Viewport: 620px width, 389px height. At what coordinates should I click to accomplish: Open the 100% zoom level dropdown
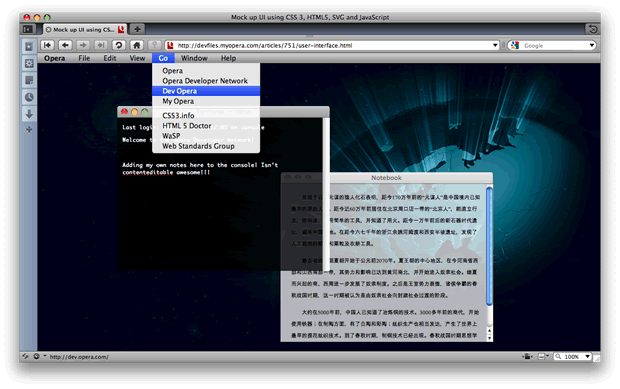coord(588,357)
